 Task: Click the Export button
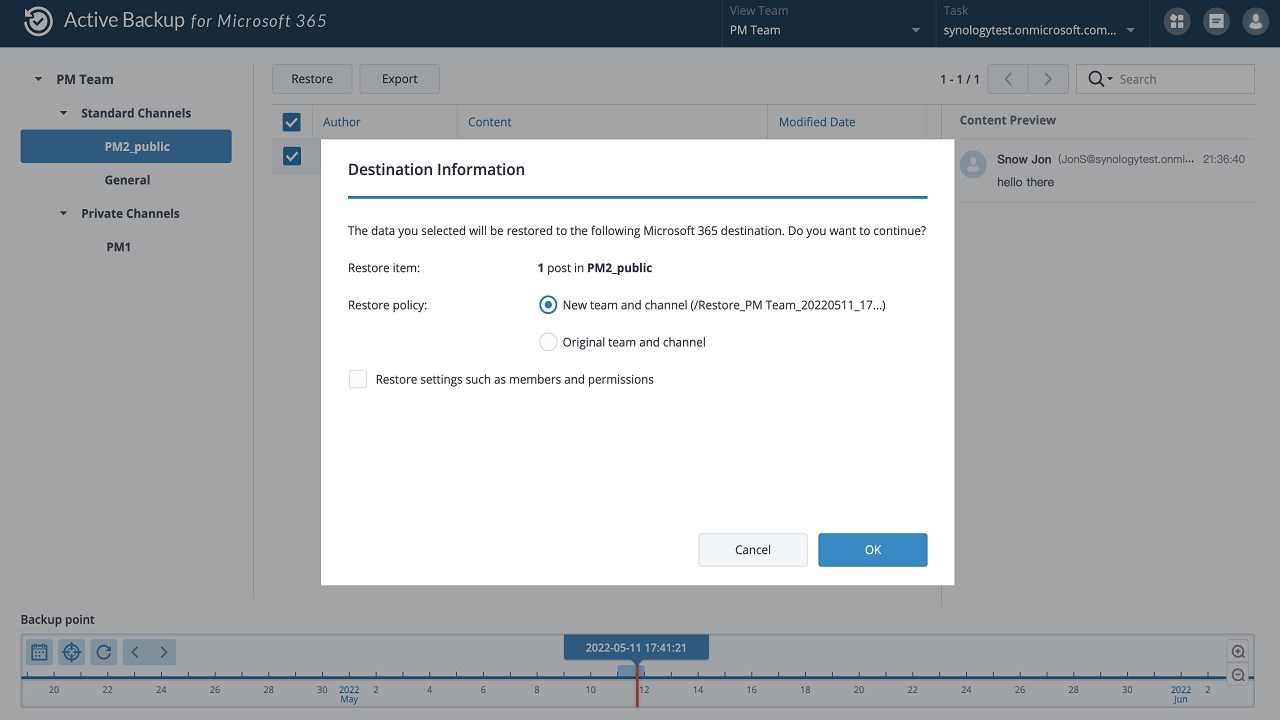400,79
